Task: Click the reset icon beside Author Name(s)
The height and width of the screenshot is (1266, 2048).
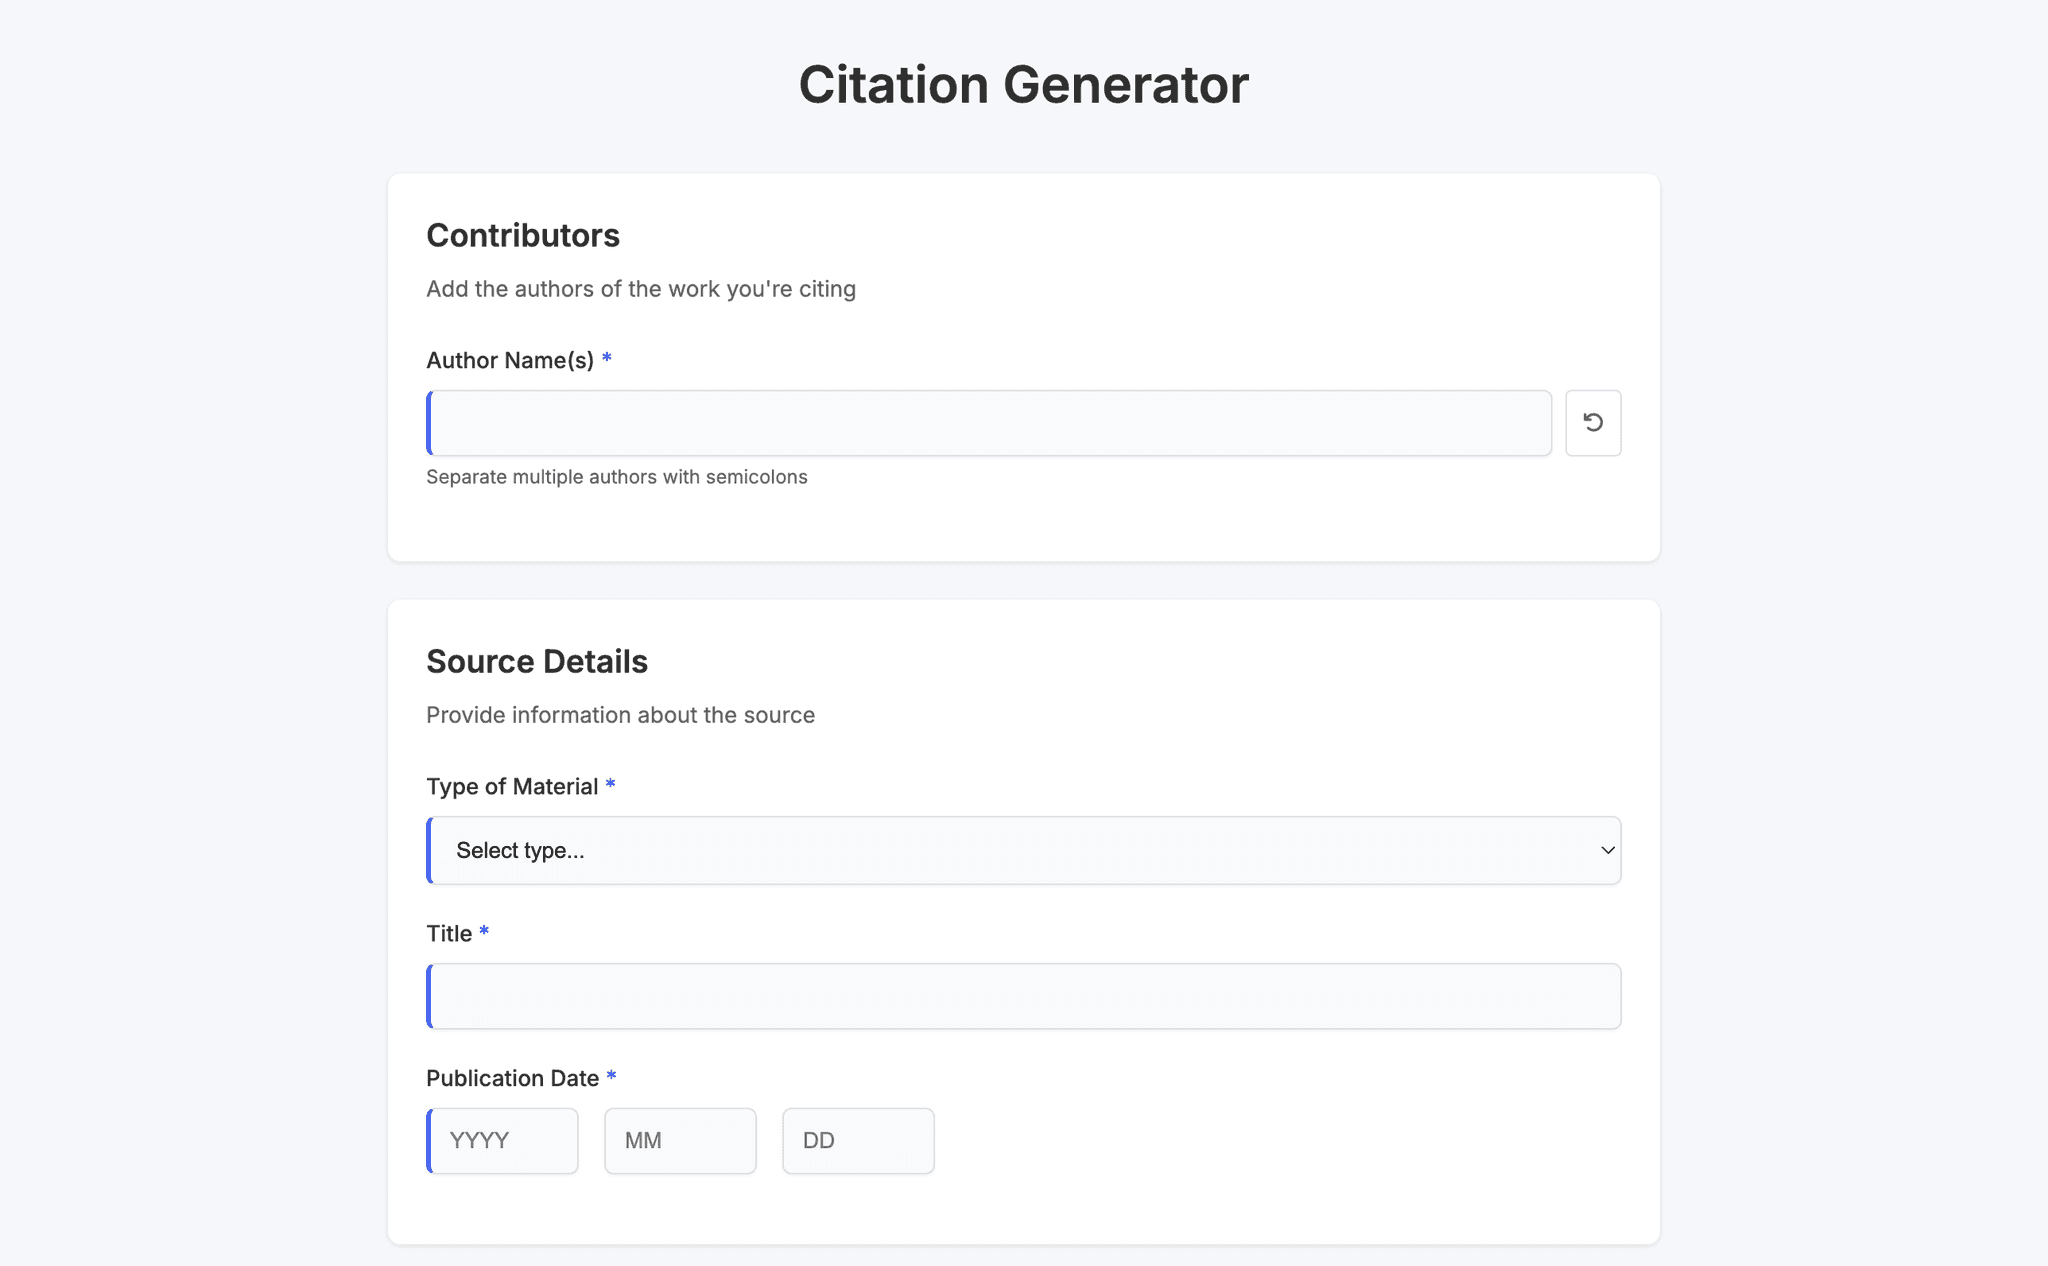Action: point(1593,423)
